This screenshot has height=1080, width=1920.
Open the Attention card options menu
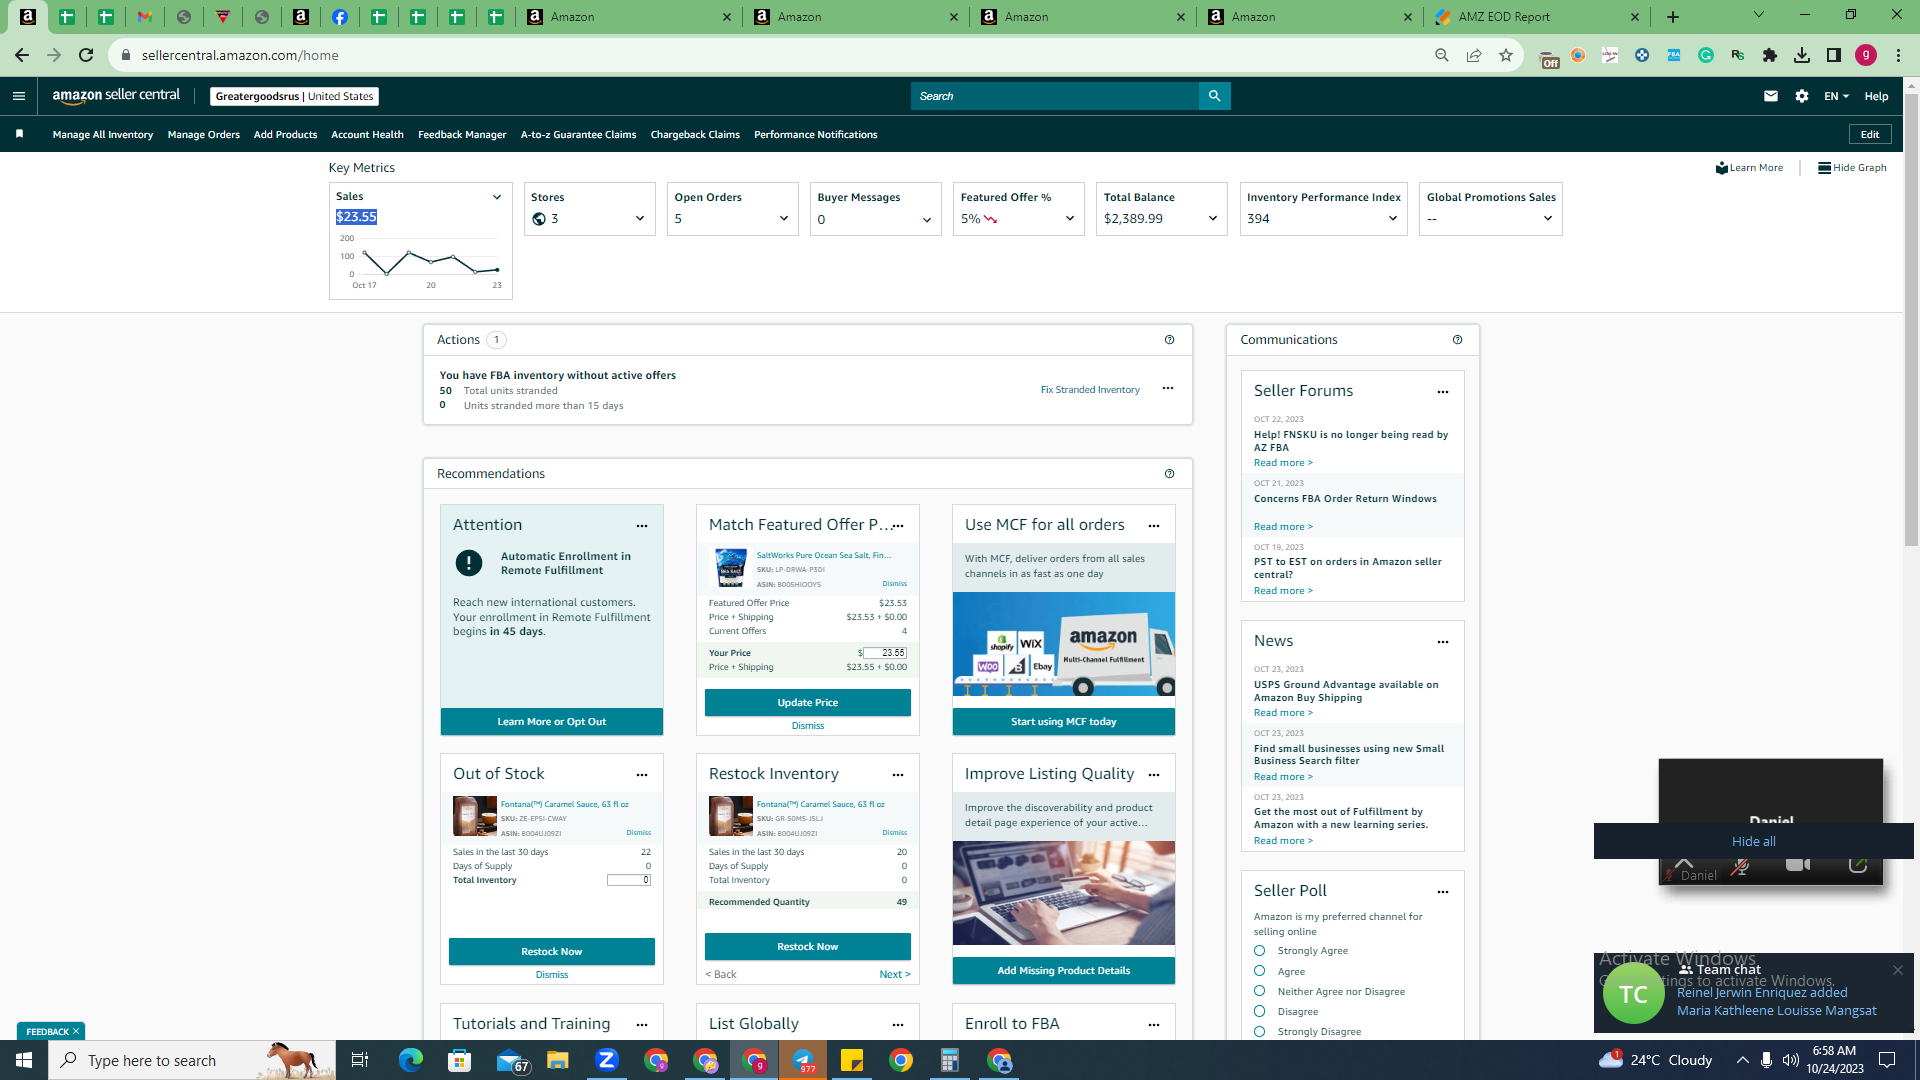pyautogui.click(x=642, y=526)
